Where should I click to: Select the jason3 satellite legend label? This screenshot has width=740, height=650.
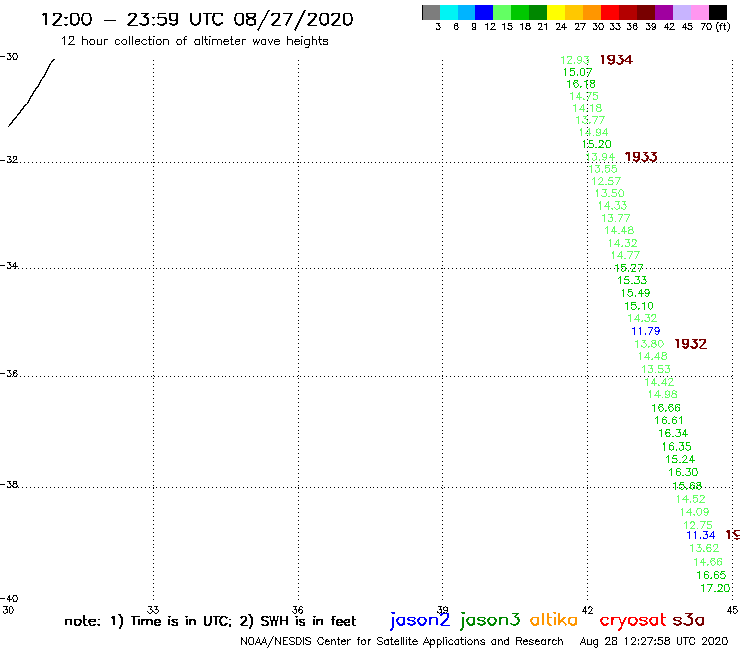[490, 620]
